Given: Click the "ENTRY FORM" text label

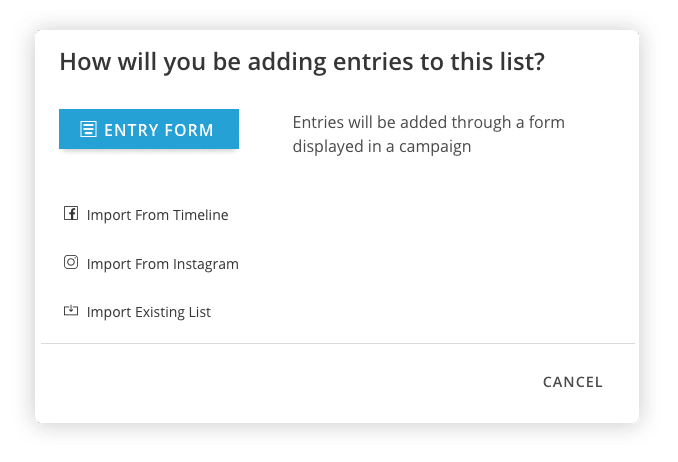Looking at the screenshot, I should coord(158,129).
